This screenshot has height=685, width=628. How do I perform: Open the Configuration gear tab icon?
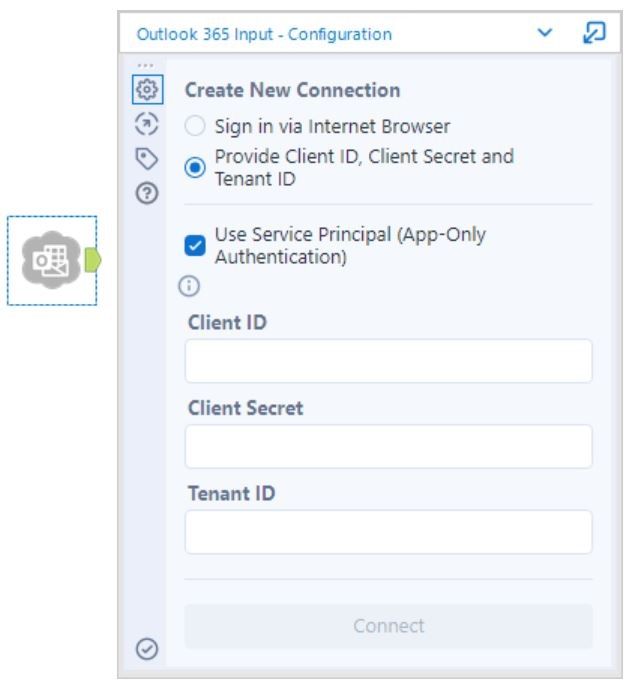pos(148,90)
